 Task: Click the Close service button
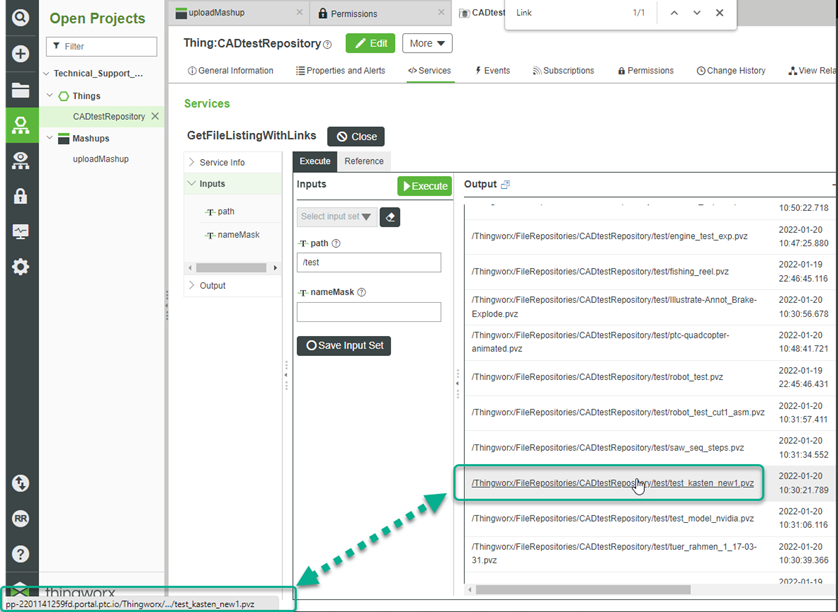click(x=356, y=136)
